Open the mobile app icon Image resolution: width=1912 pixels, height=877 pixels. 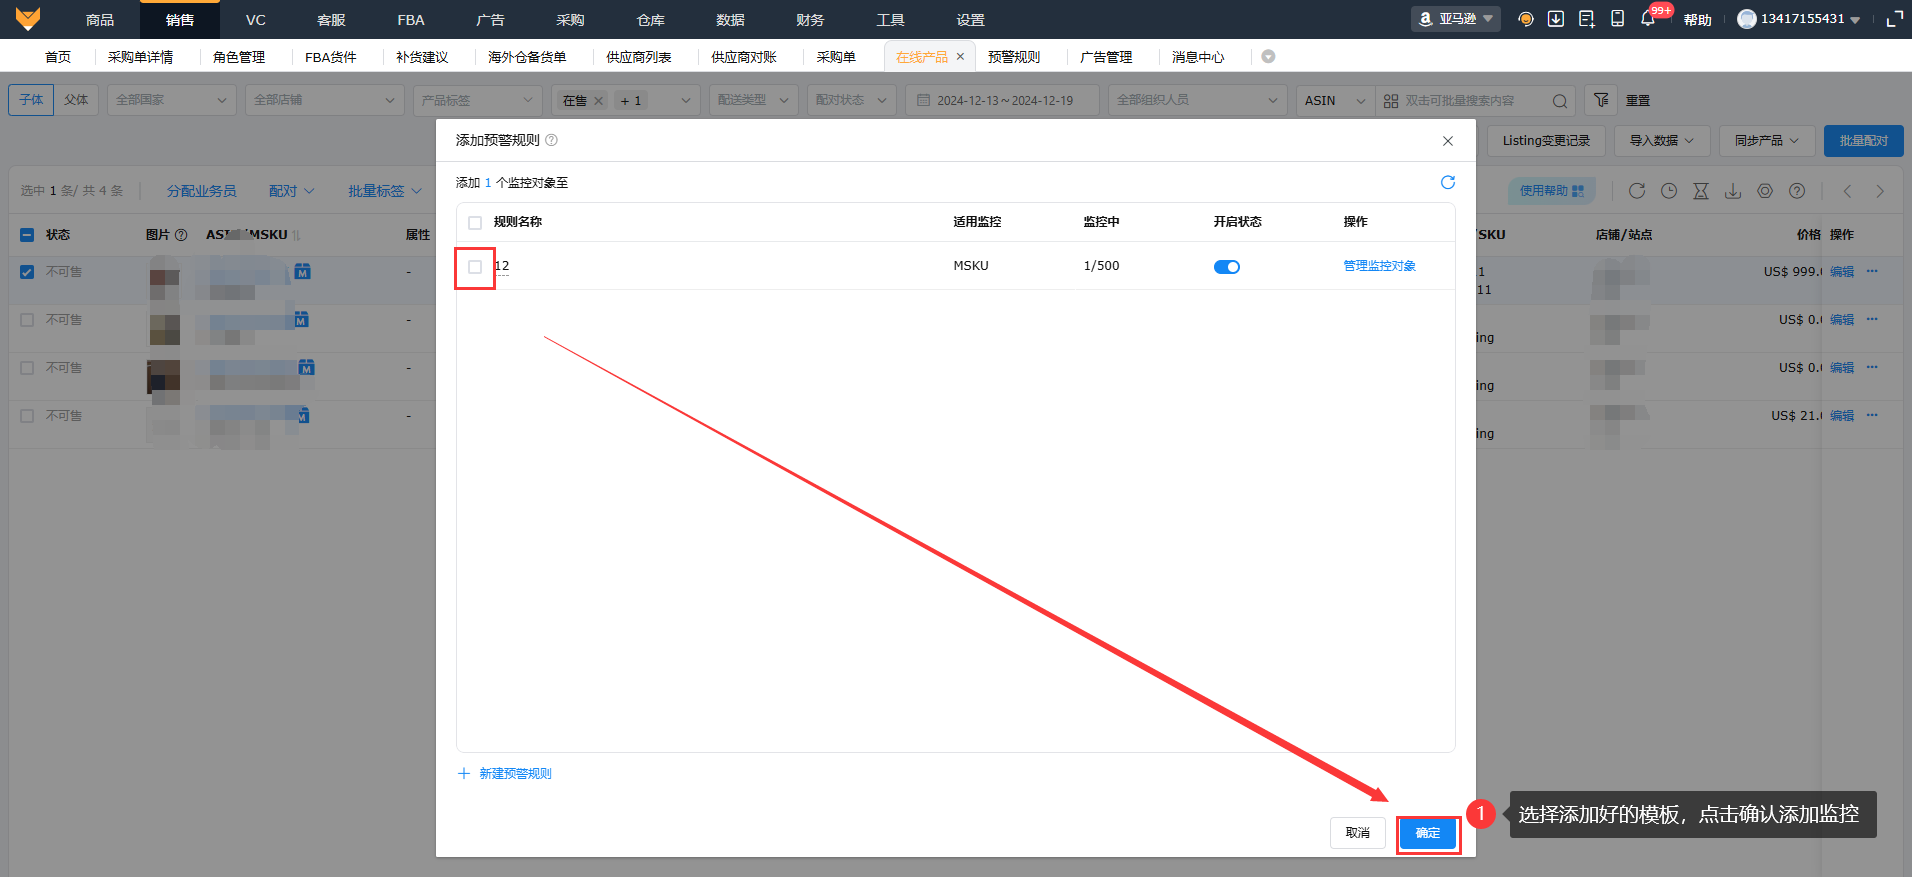1617,19
